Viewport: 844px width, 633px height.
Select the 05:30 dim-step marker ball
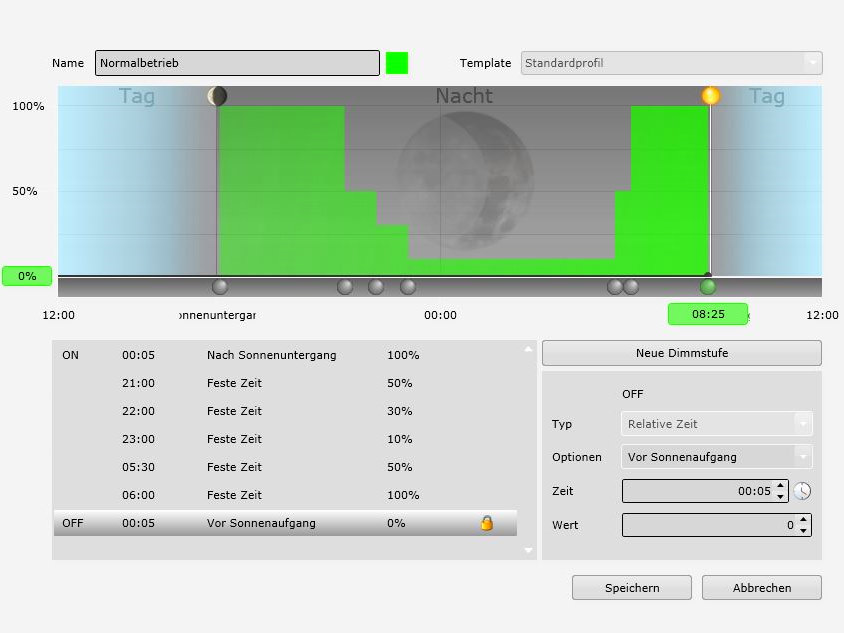pyautogui.click(x=614, y=287)
